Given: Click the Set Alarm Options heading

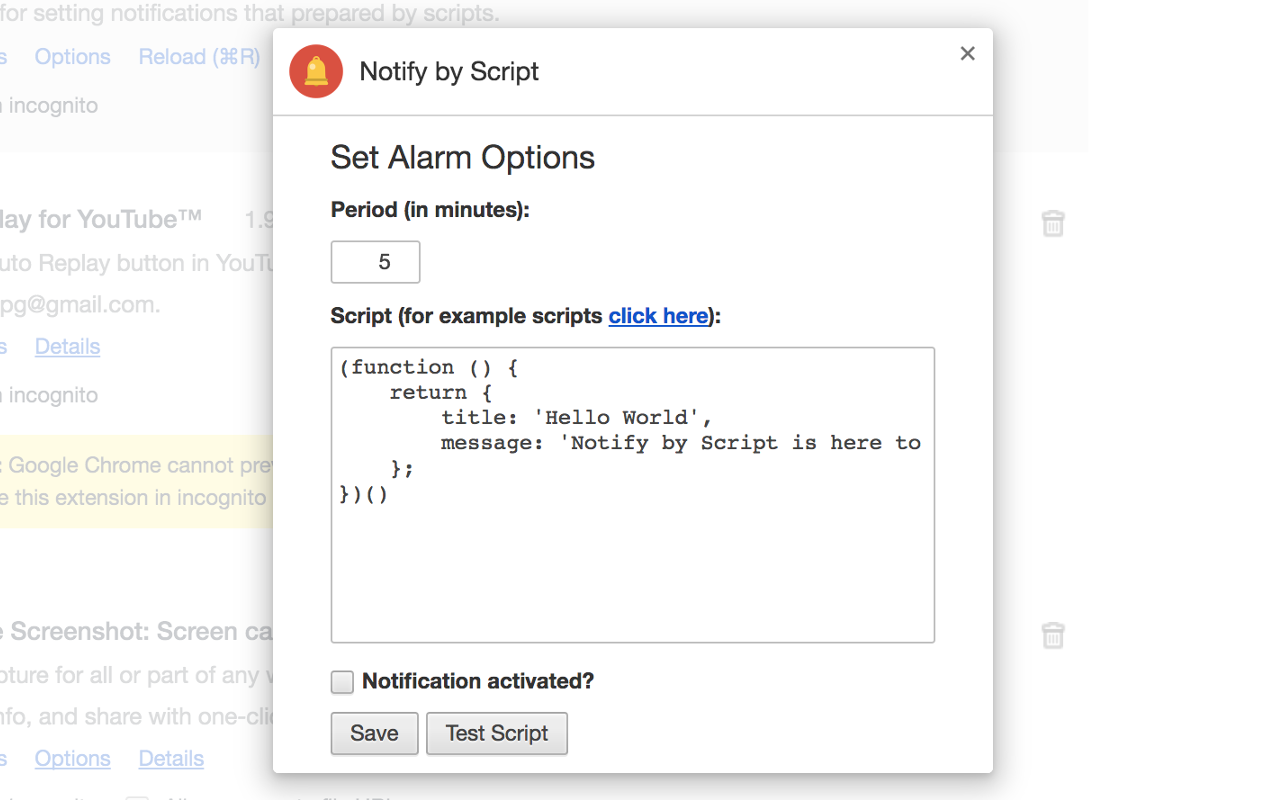Looking at the screenshot, I should [x=462, y=157].
